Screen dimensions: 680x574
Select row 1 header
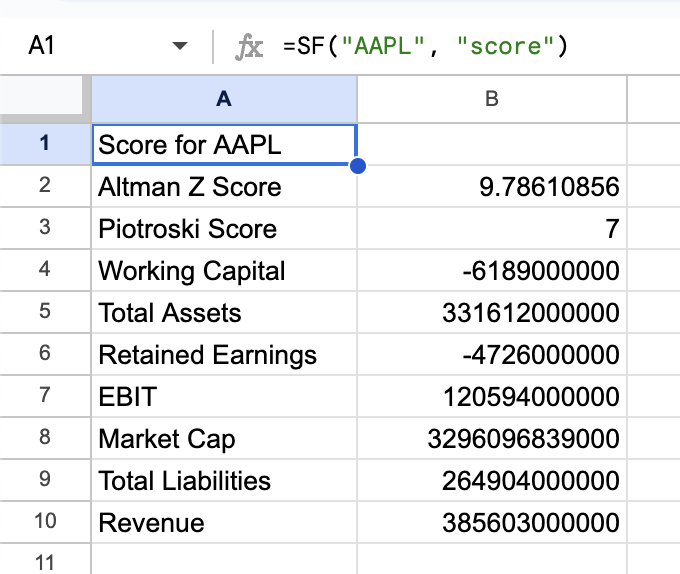[x=45, y=144]
